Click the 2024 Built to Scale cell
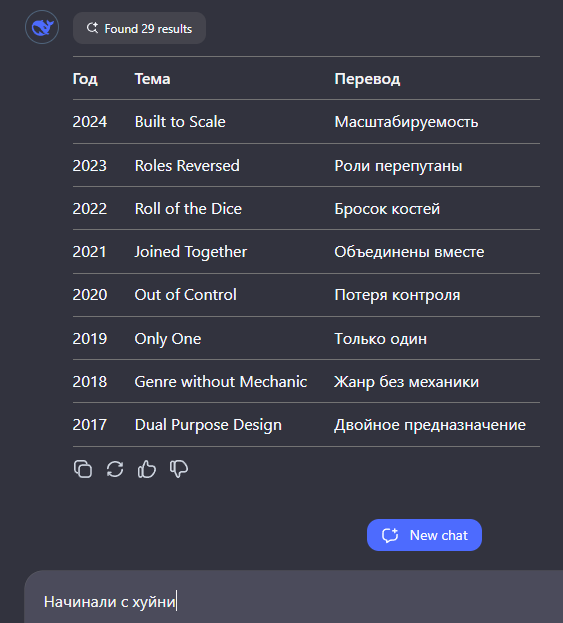The width and height of the screenshot is (563, 623). 180,122
